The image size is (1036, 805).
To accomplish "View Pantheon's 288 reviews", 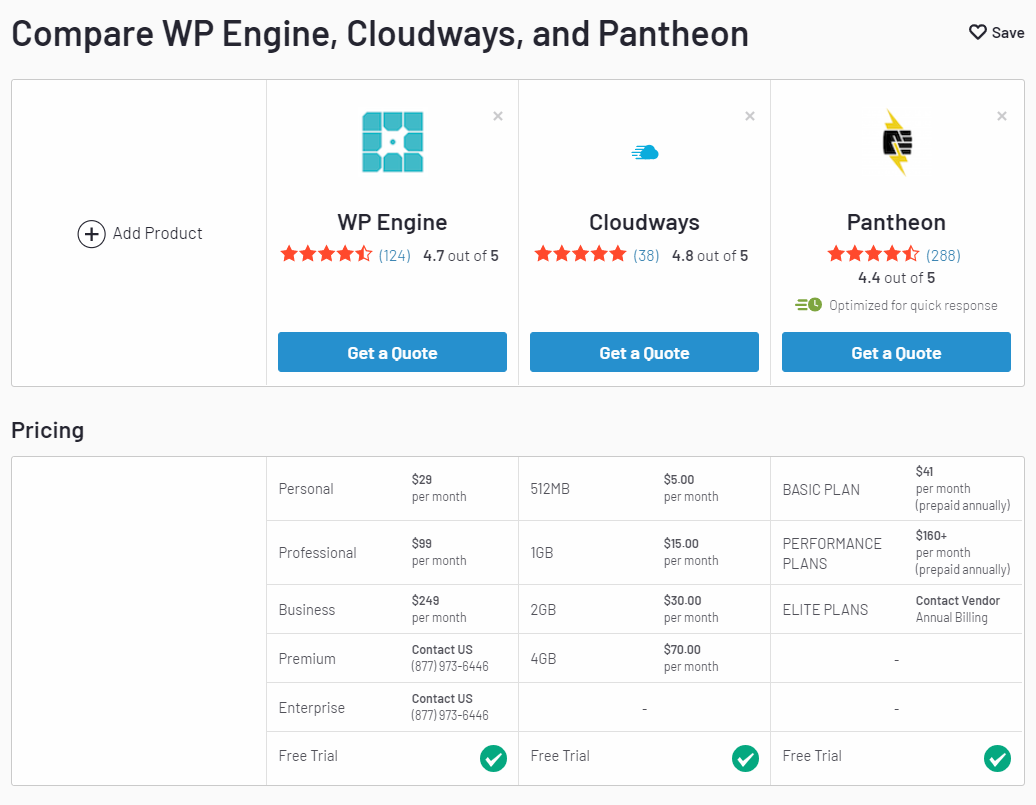I will pos(943,256).
